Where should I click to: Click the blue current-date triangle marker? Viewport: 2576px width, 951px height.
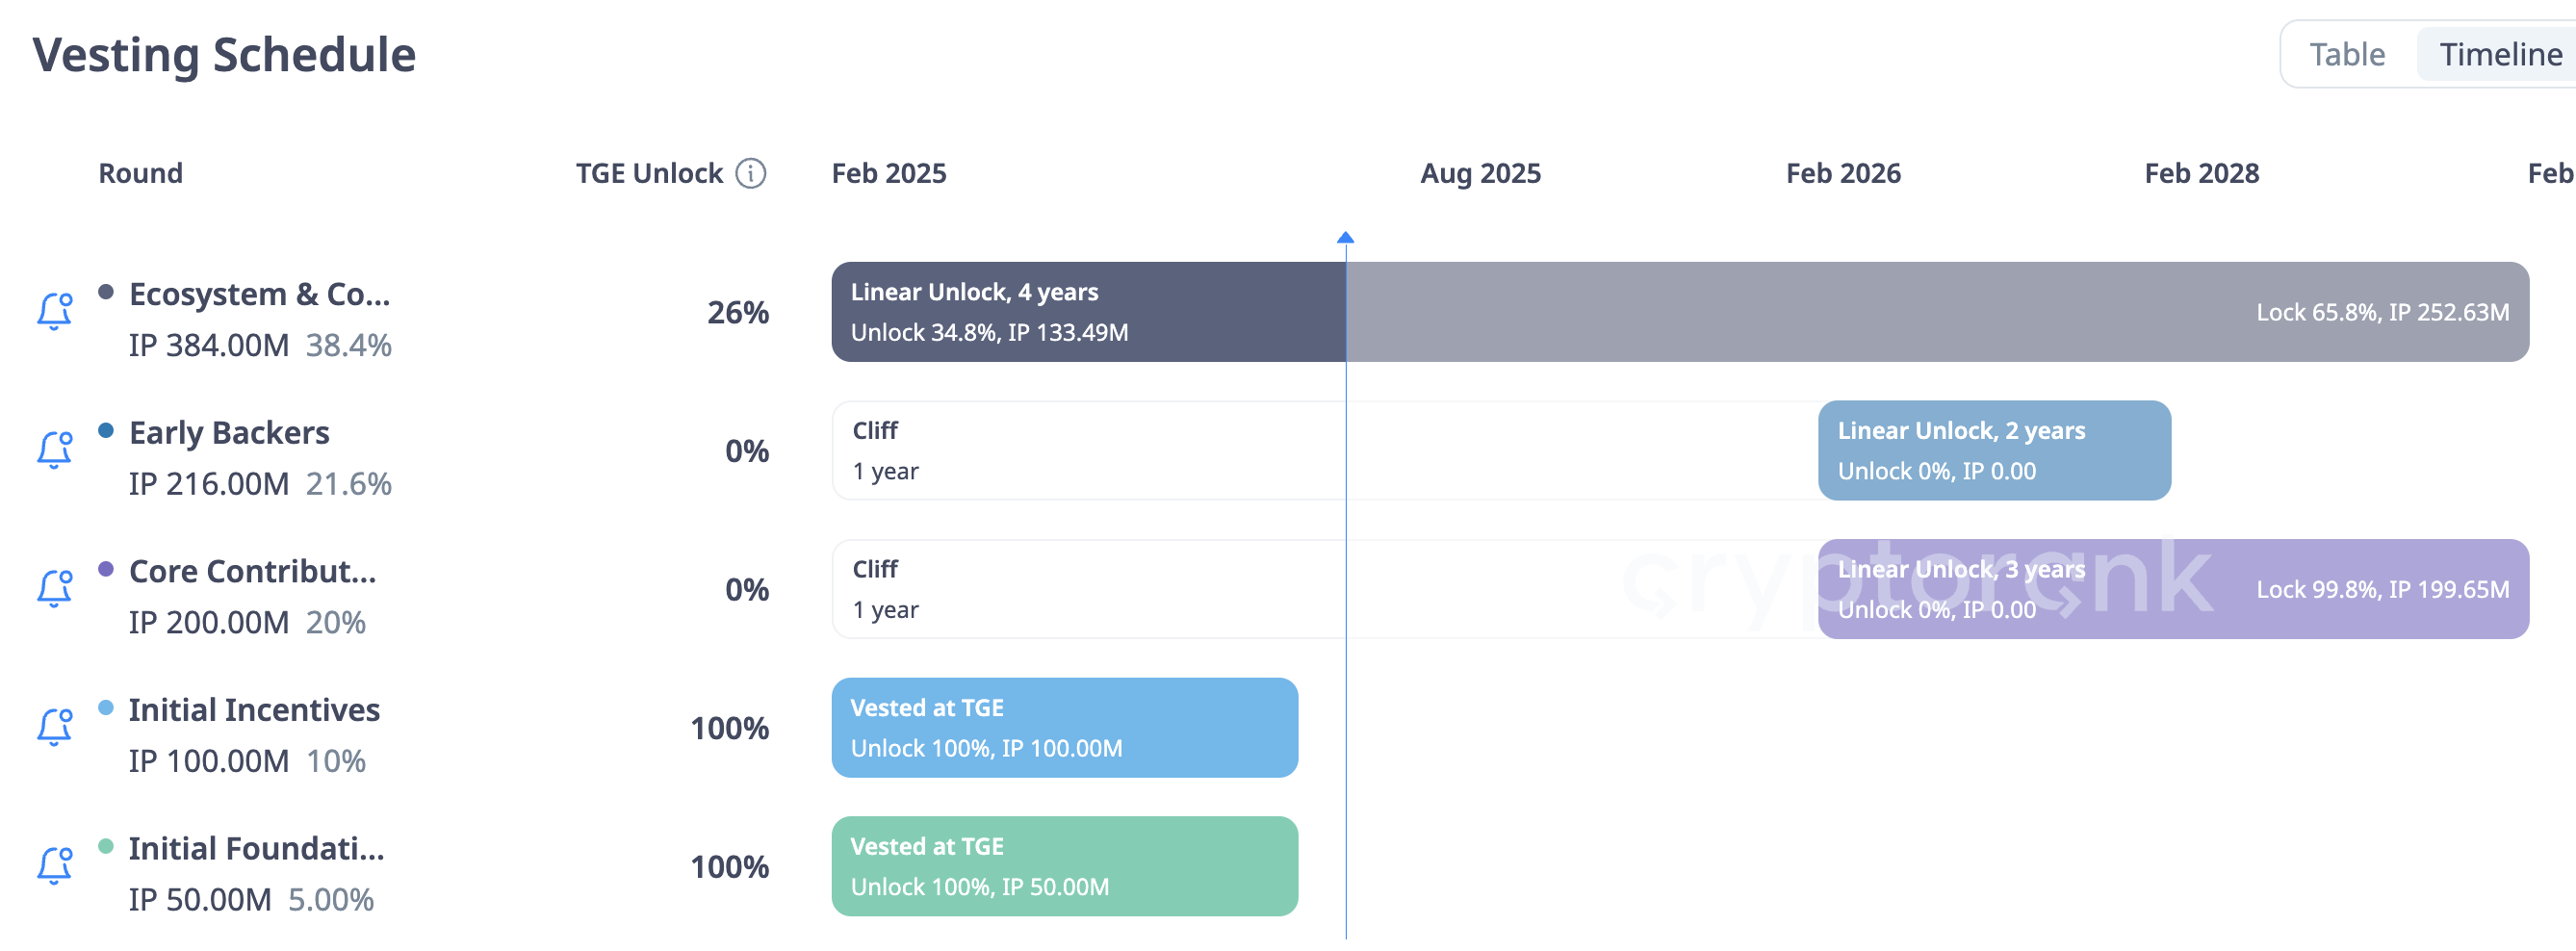tap(1345, 237)
